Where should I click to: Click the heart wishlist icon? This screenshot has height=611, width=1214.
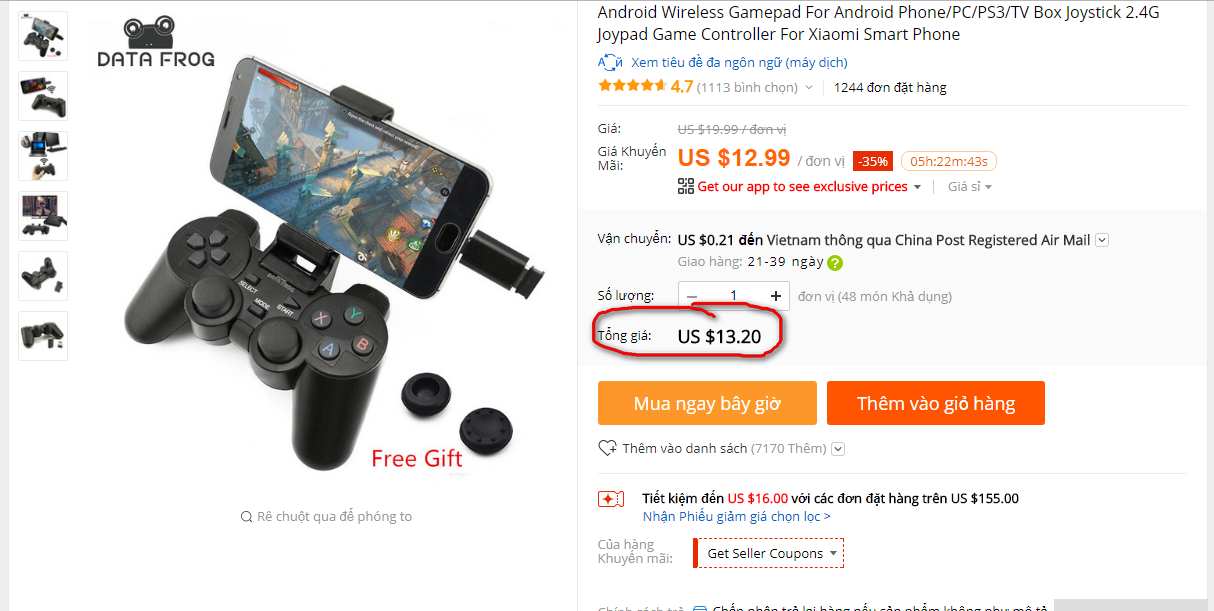pyautogui.click(x=607, y=448)
